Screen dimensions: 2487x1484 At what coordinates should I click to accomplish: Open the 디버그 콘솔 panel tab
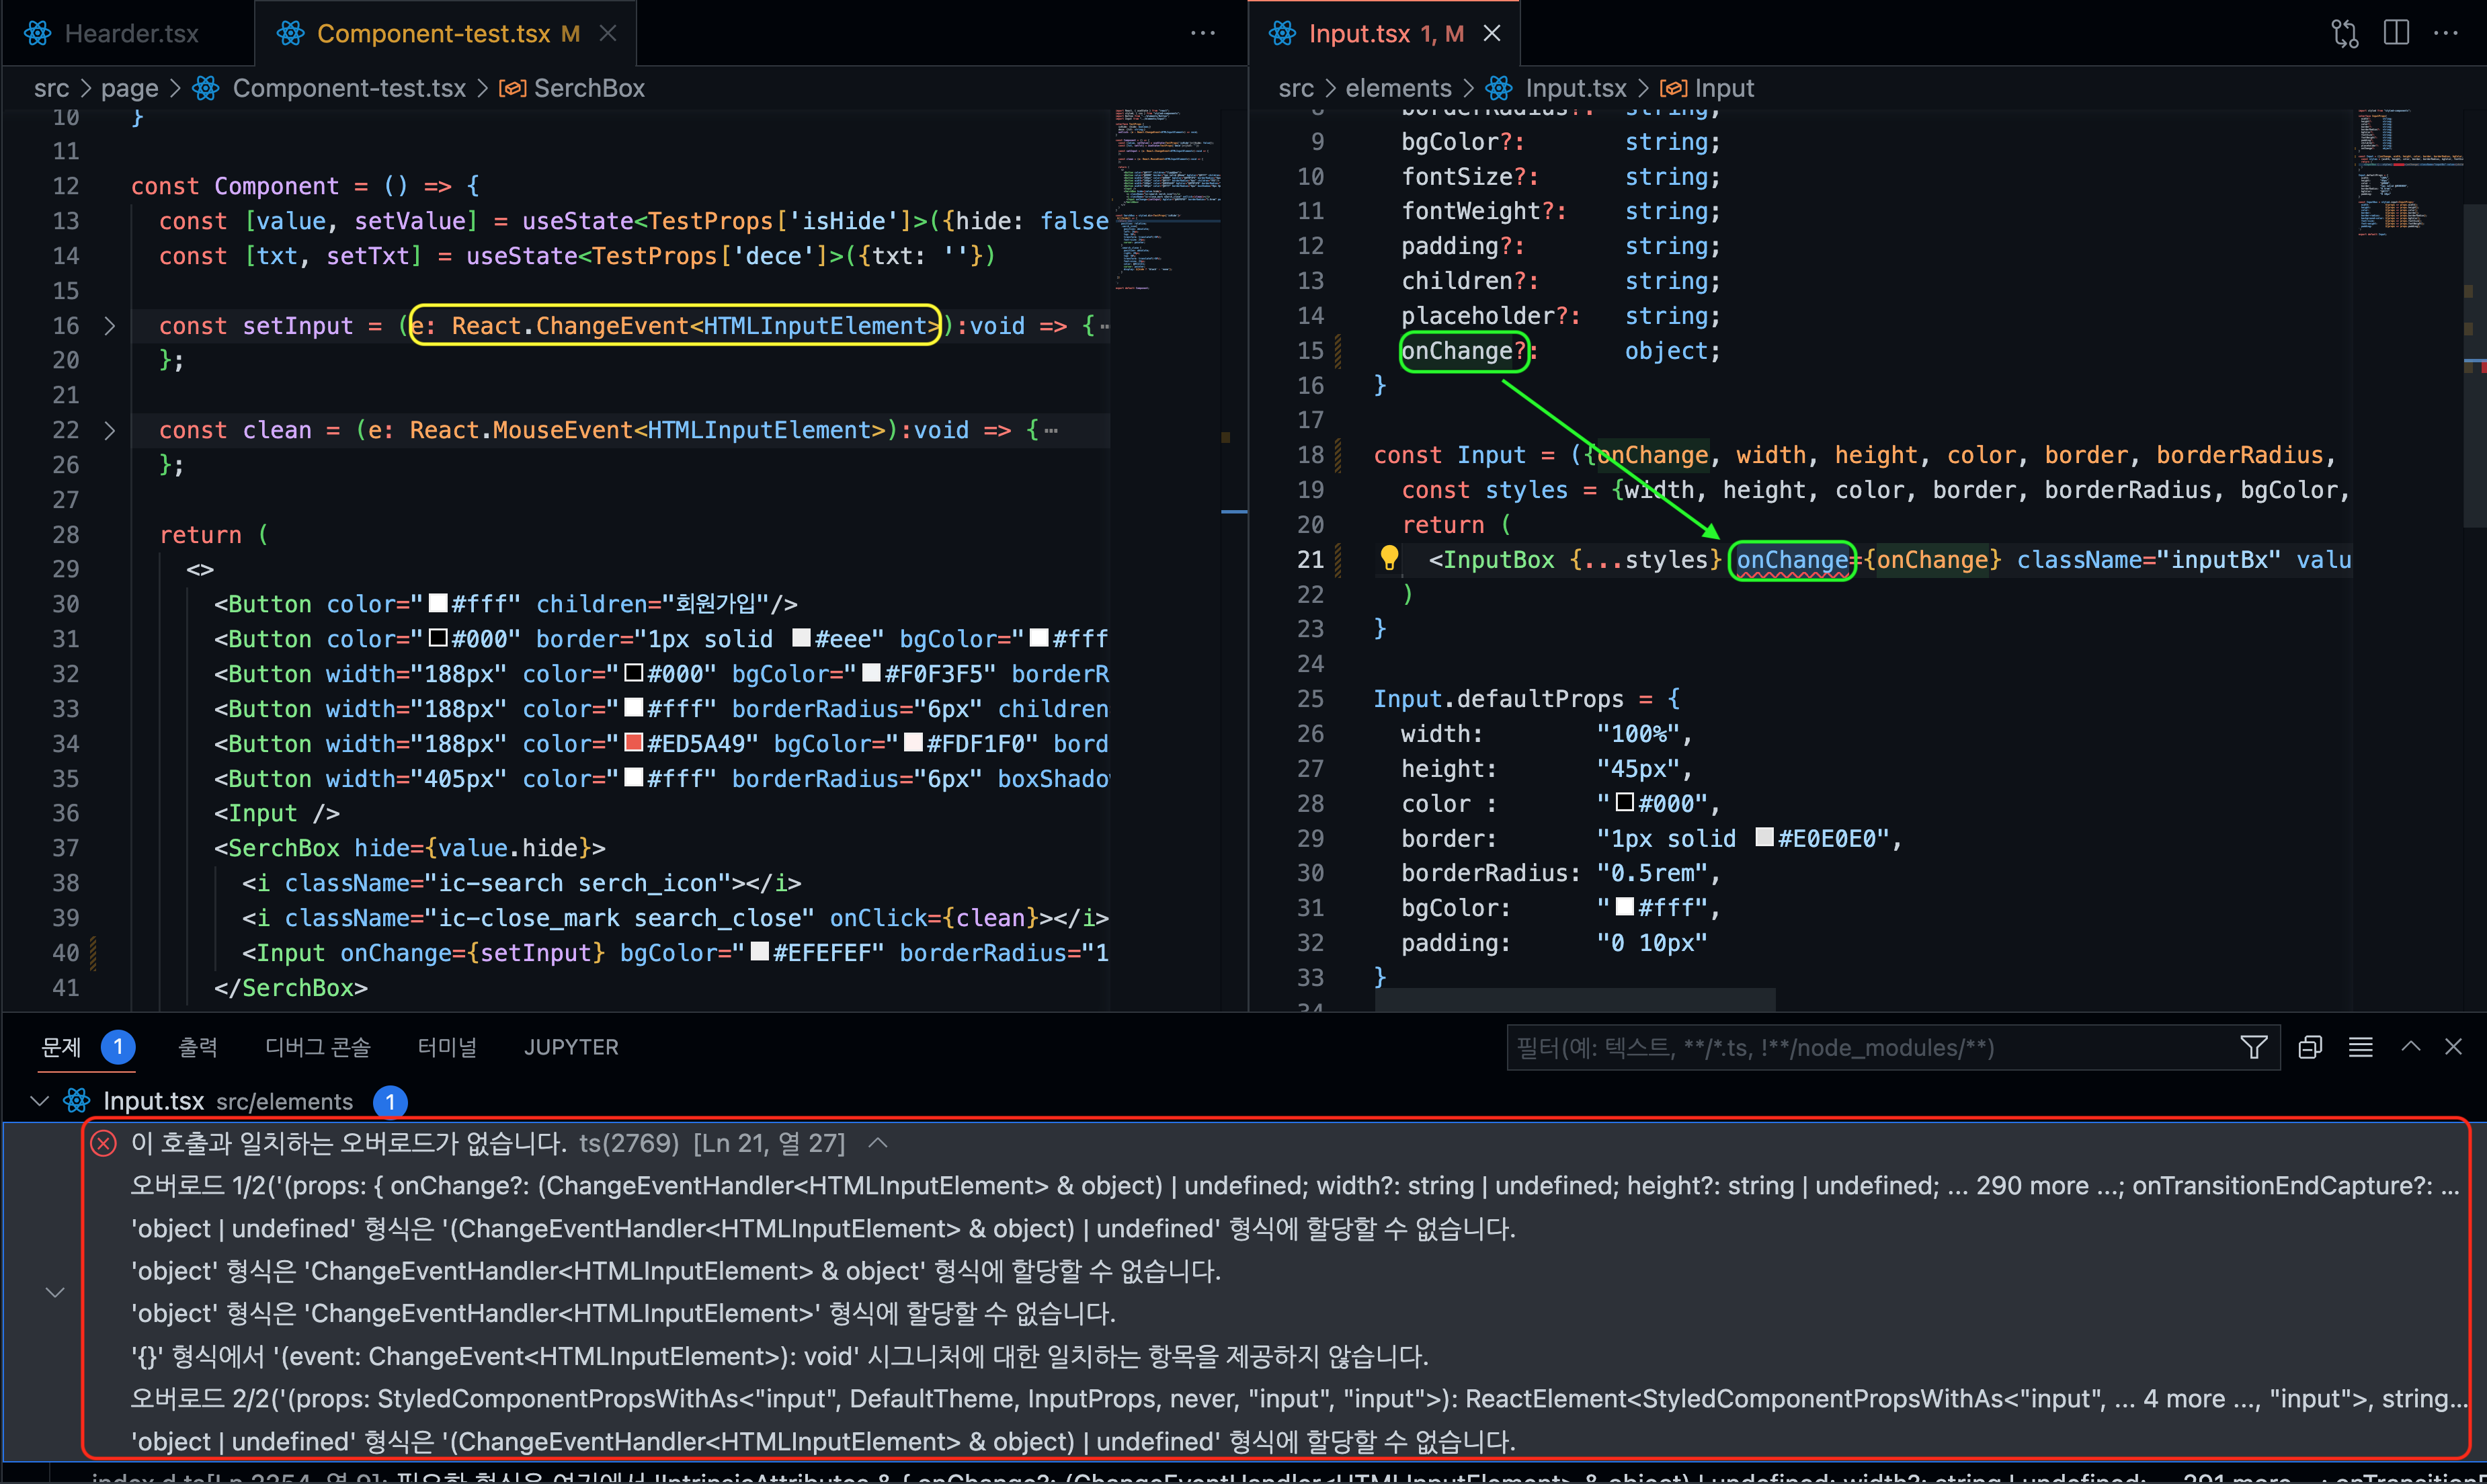click(x=317, y=1047)
